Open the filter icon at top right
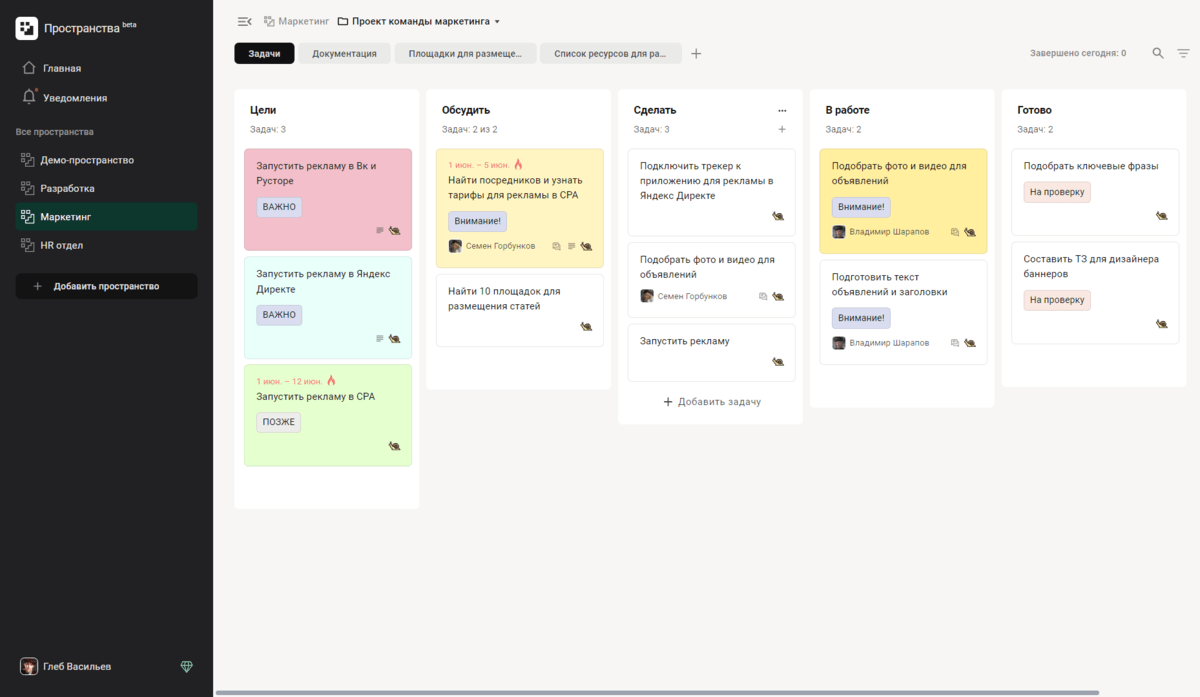This screenshot has height=697, width=1200. coord(1184,53)
